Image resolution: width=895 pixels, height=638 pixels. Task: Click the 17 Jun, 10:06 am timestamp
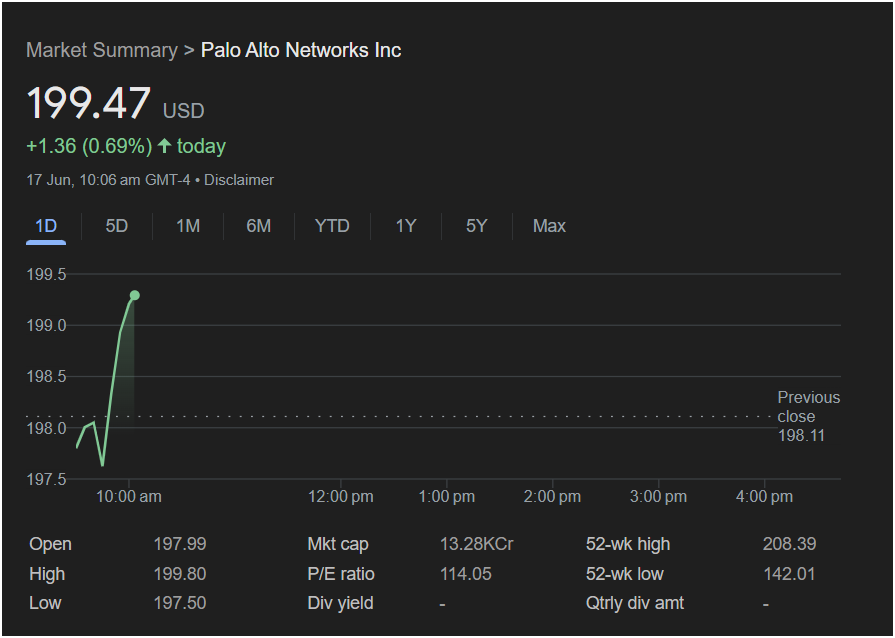coord(108,180)
